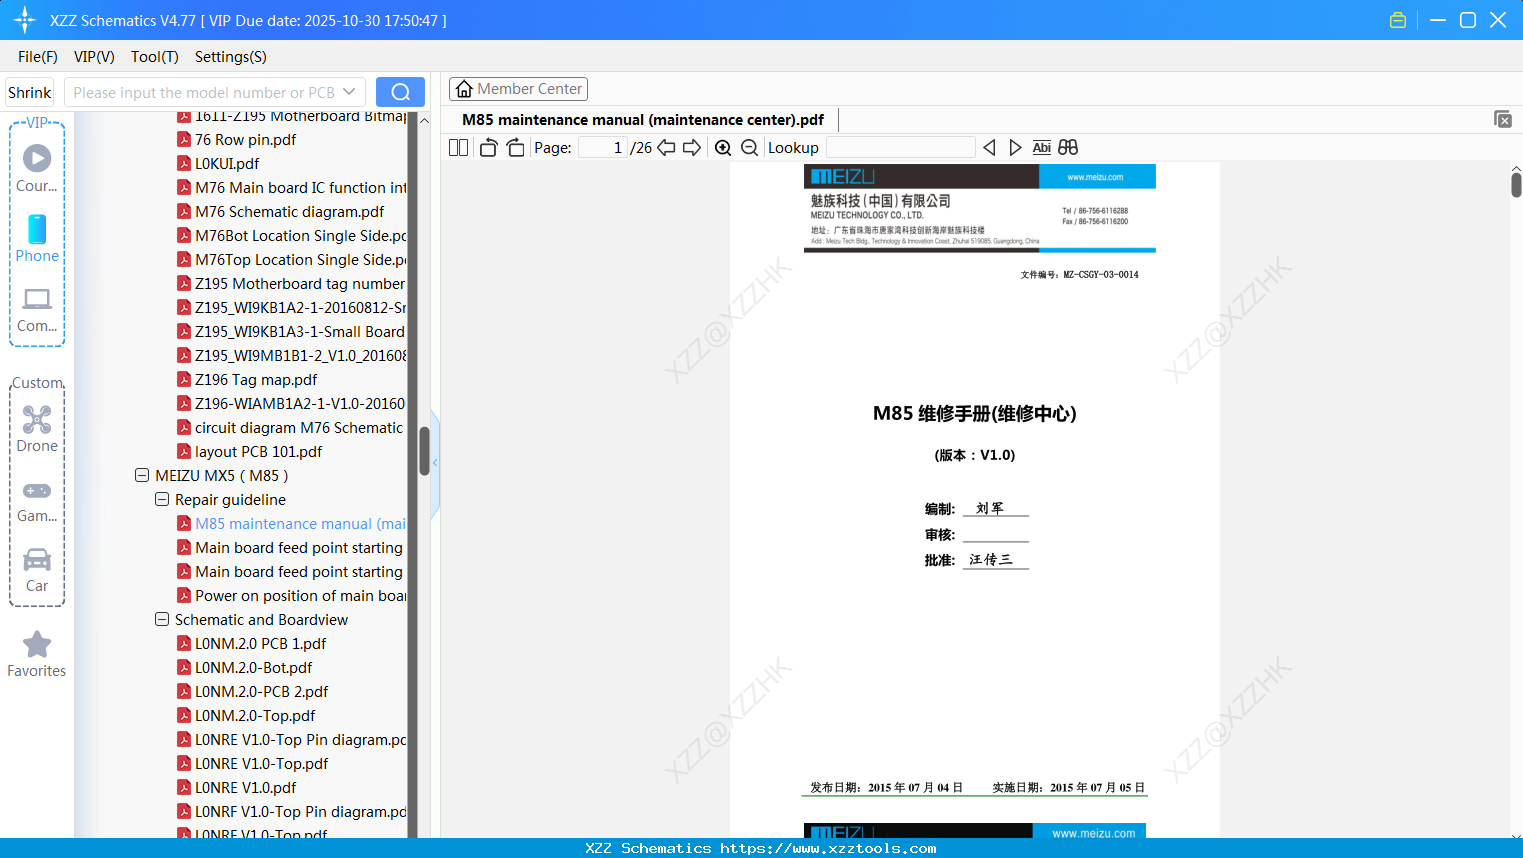The height and width of the screenshot is (858, 1523).
Task: Open the VIP(V) menu
Action: tap(93, 57)
